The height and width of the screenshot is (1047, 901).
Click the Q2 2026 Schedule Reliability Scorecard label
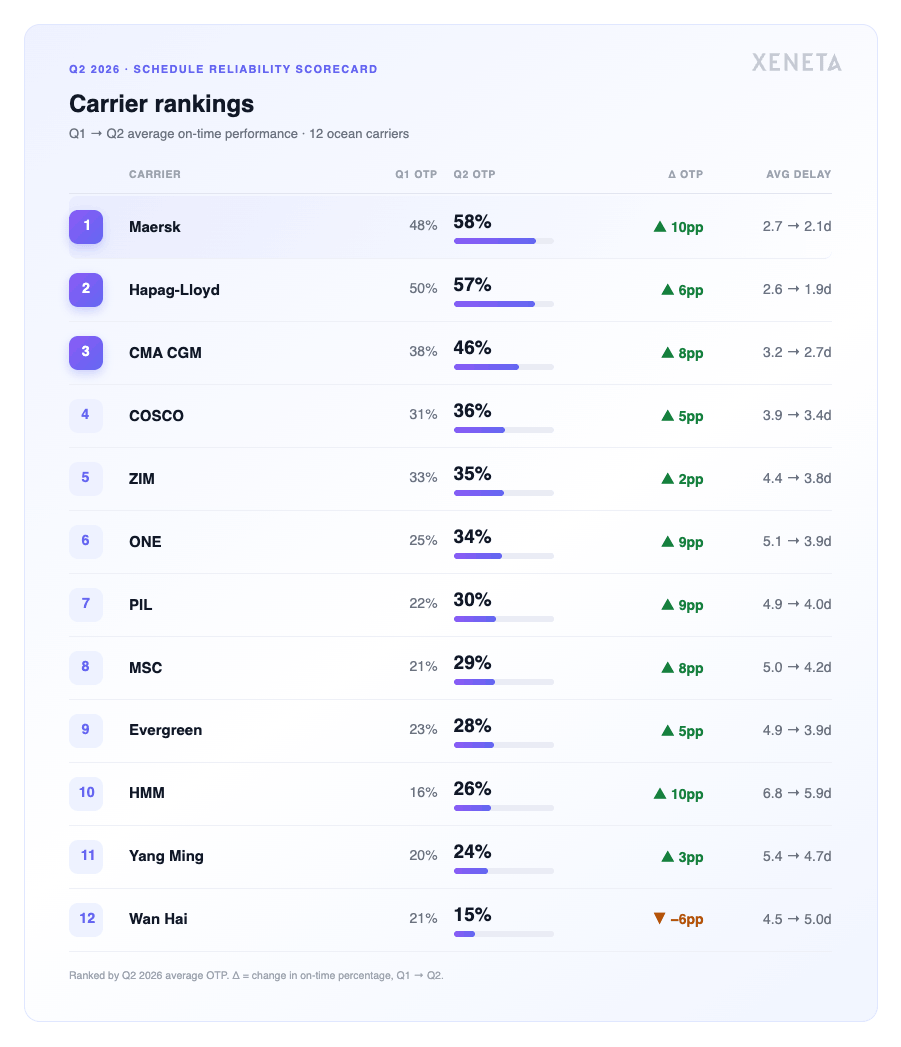pyautogui.click(x=223, y=69)
